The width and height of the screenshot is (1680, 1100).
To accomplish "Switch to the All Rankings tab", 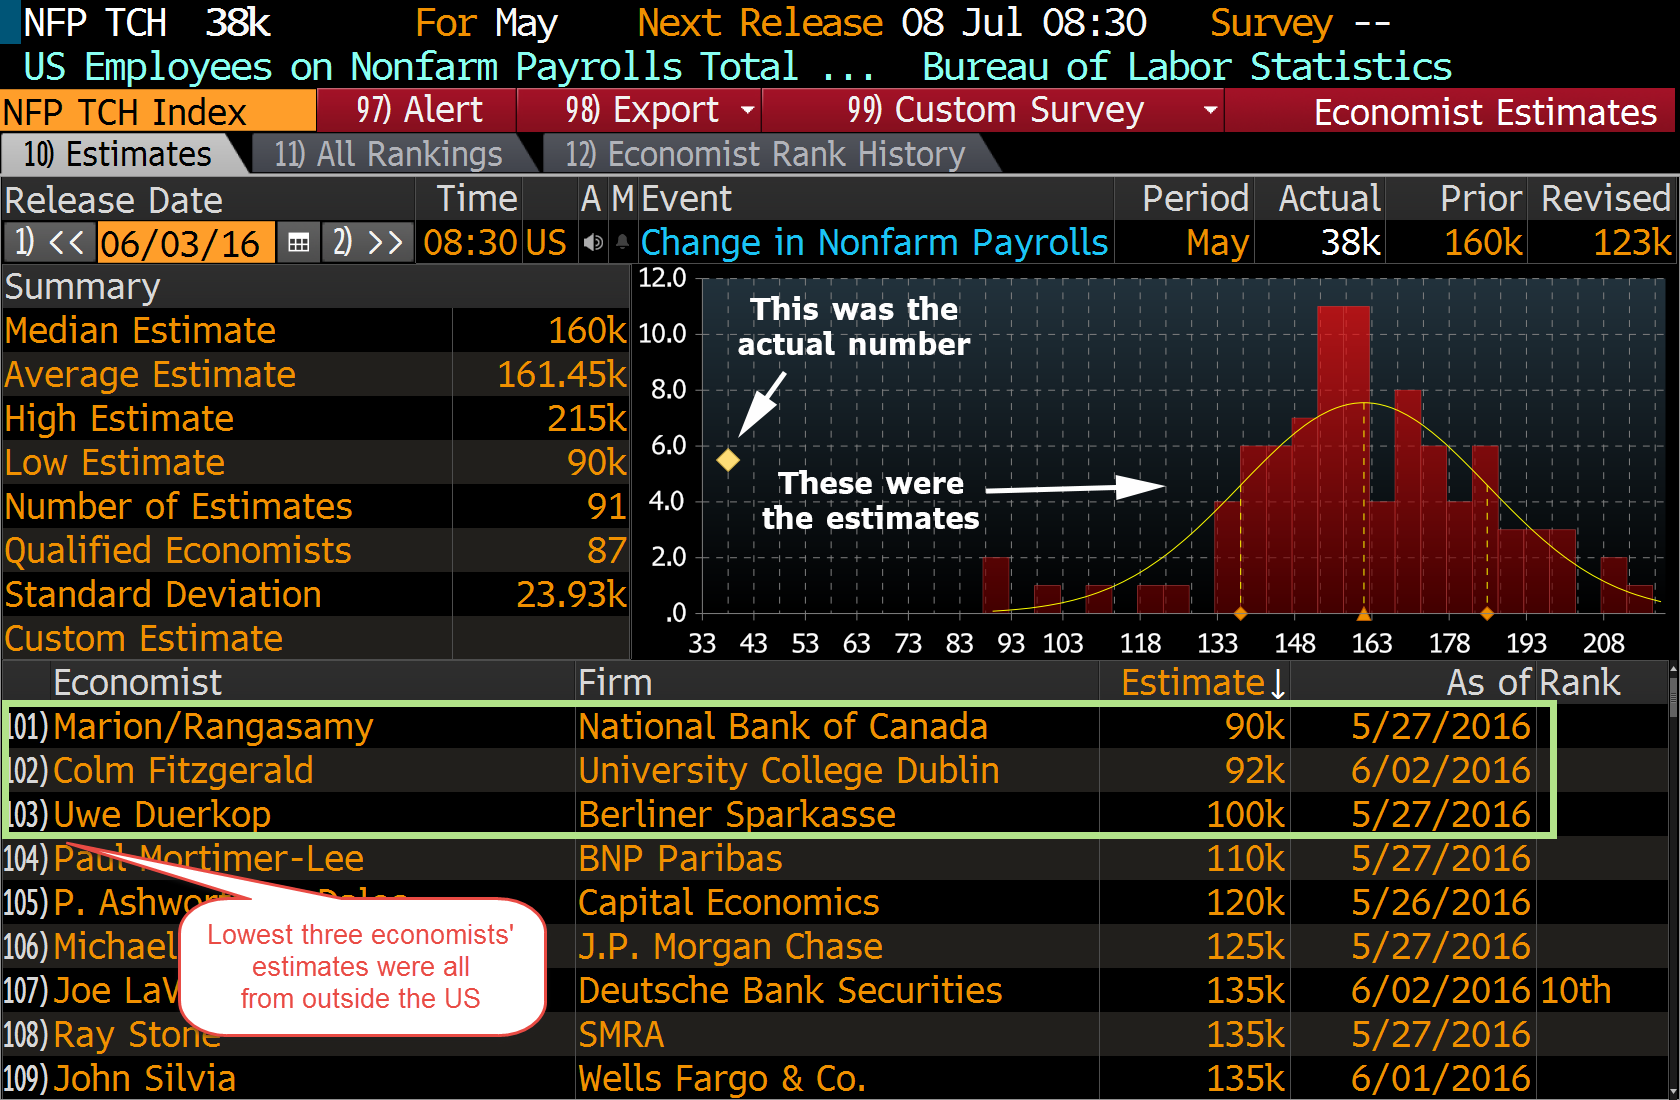I will tap(388, 155).
